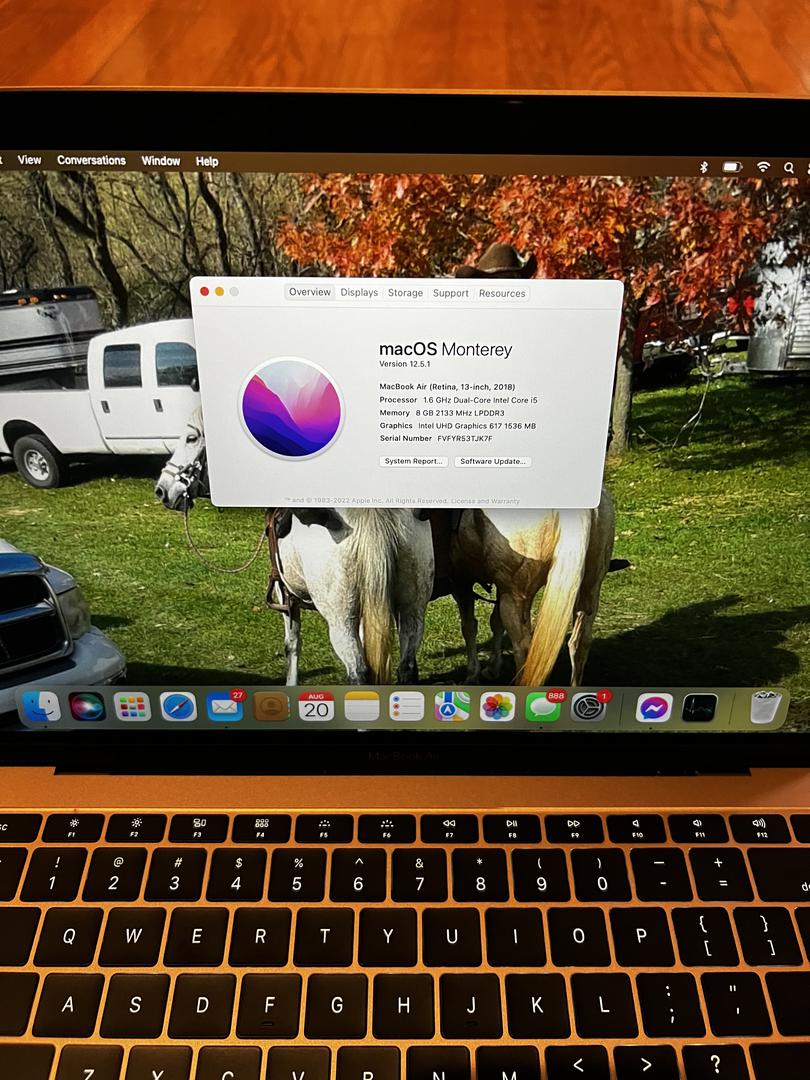Show the Resources tab
Screen dimensions: 810x1080
click(x=502, y=293)
